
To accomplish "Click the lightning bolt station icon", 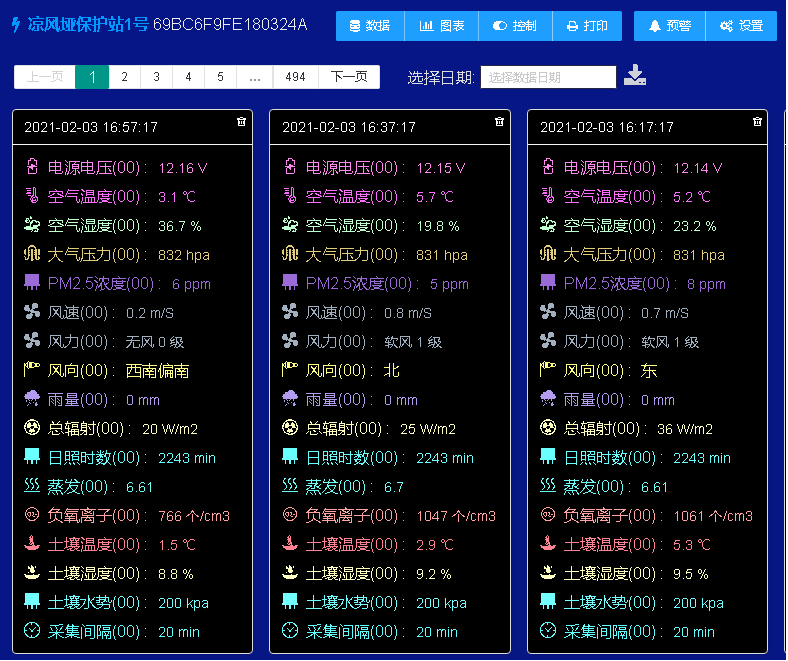I will [15, 25].
